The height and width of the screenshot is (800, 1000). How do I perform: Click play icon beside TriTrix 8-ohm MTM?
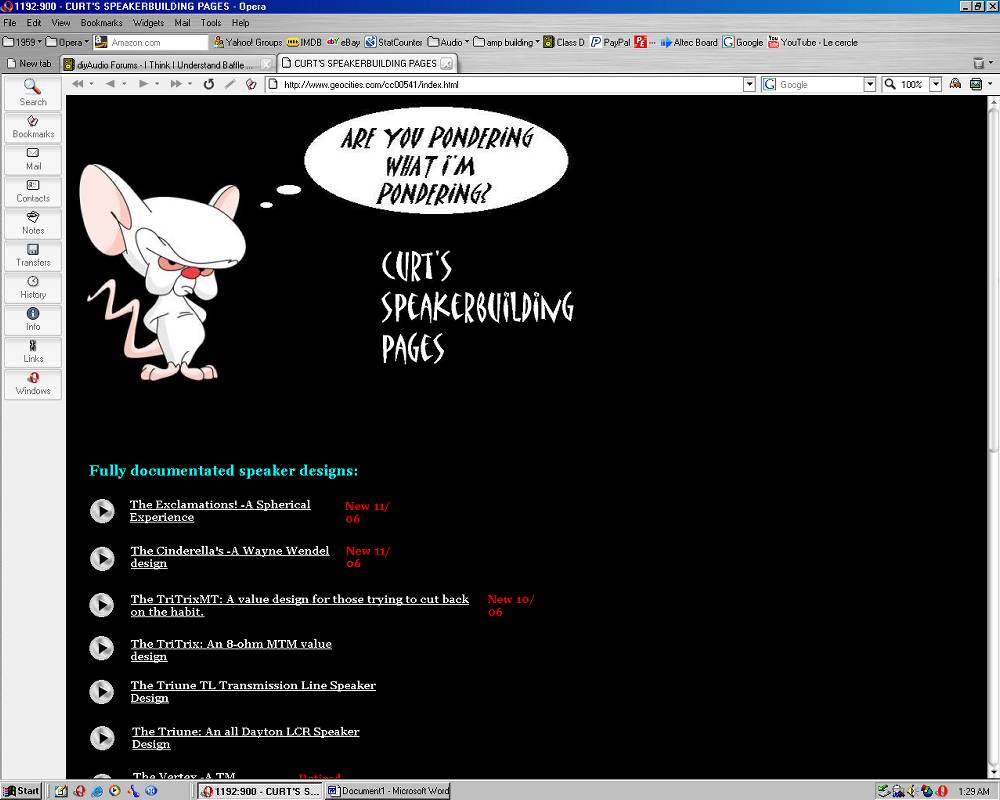102,648
